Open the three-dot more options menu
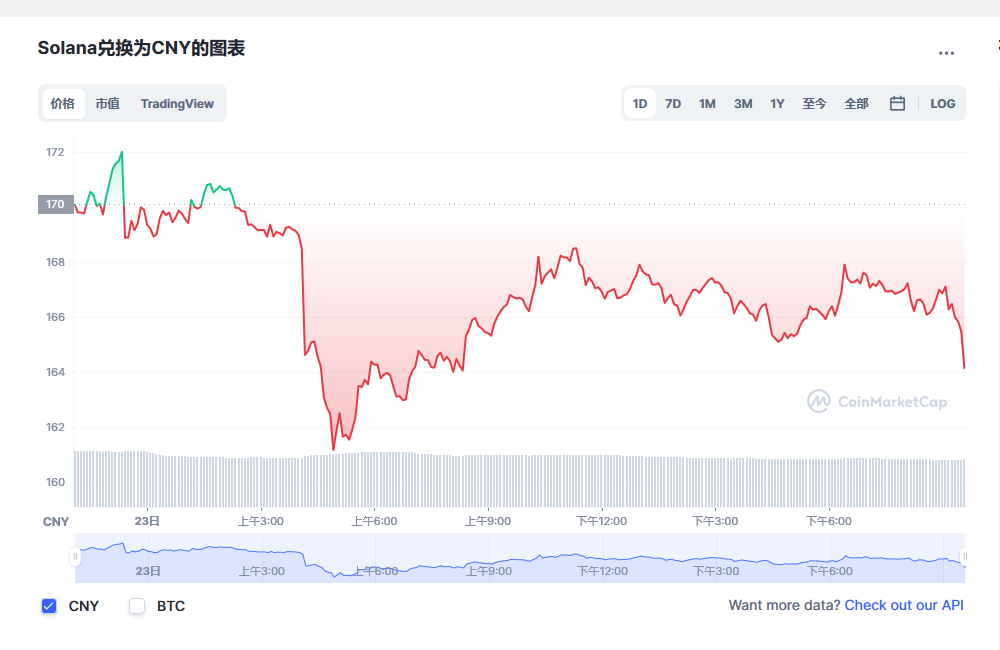 point(946,54)
